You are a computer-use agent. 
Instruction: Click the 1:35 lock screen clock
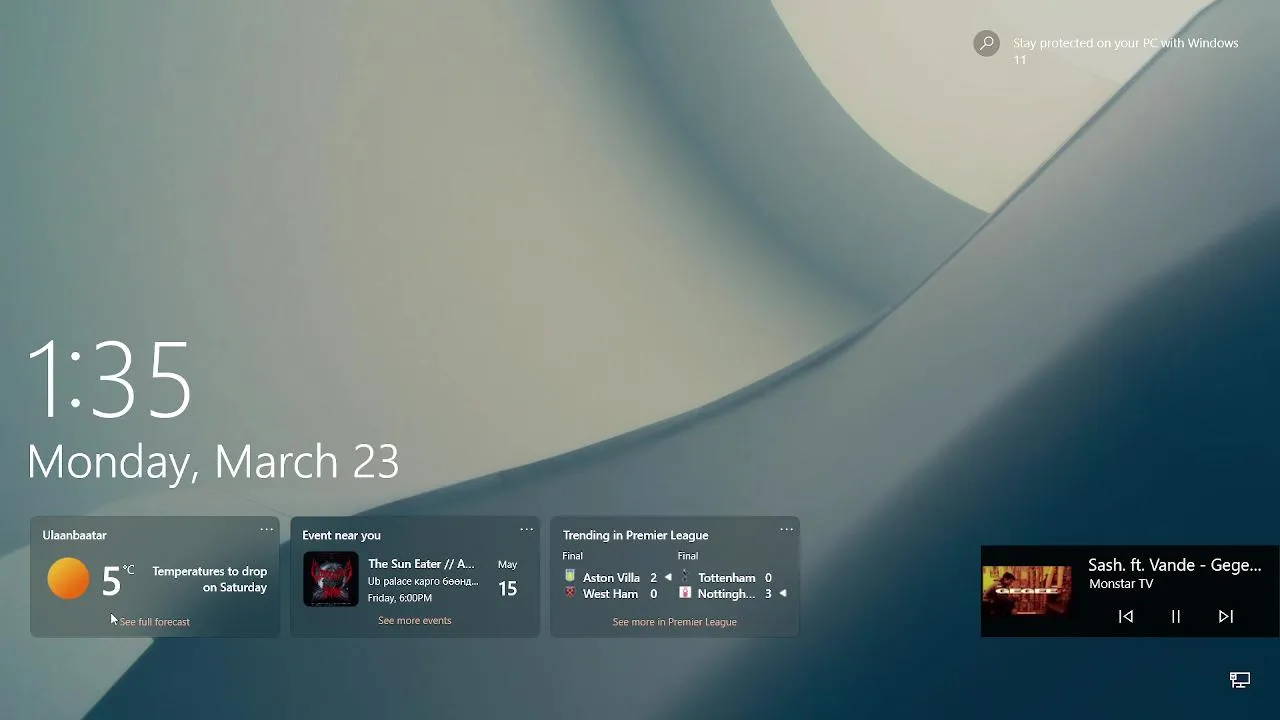click(109, 378)
